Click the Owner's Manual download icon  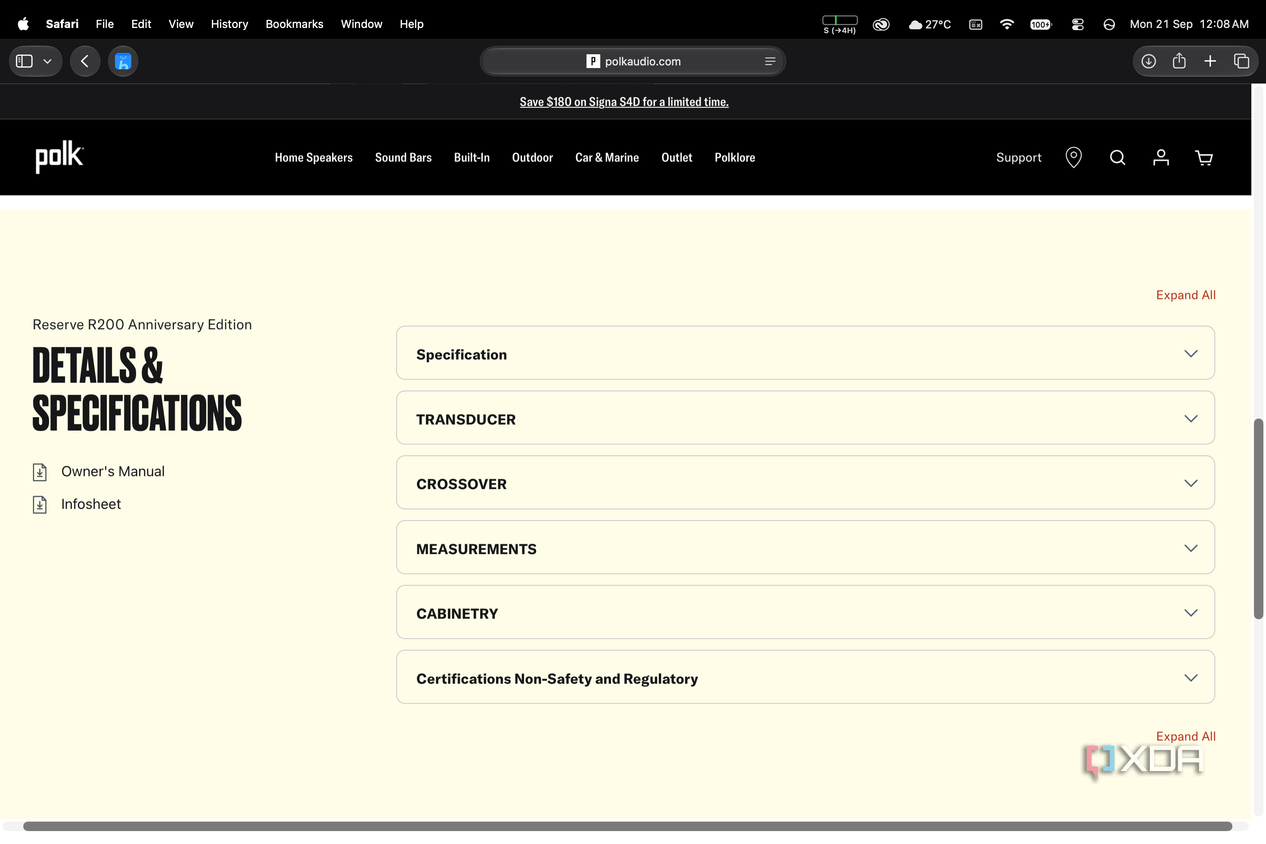[x=40, y=472]
